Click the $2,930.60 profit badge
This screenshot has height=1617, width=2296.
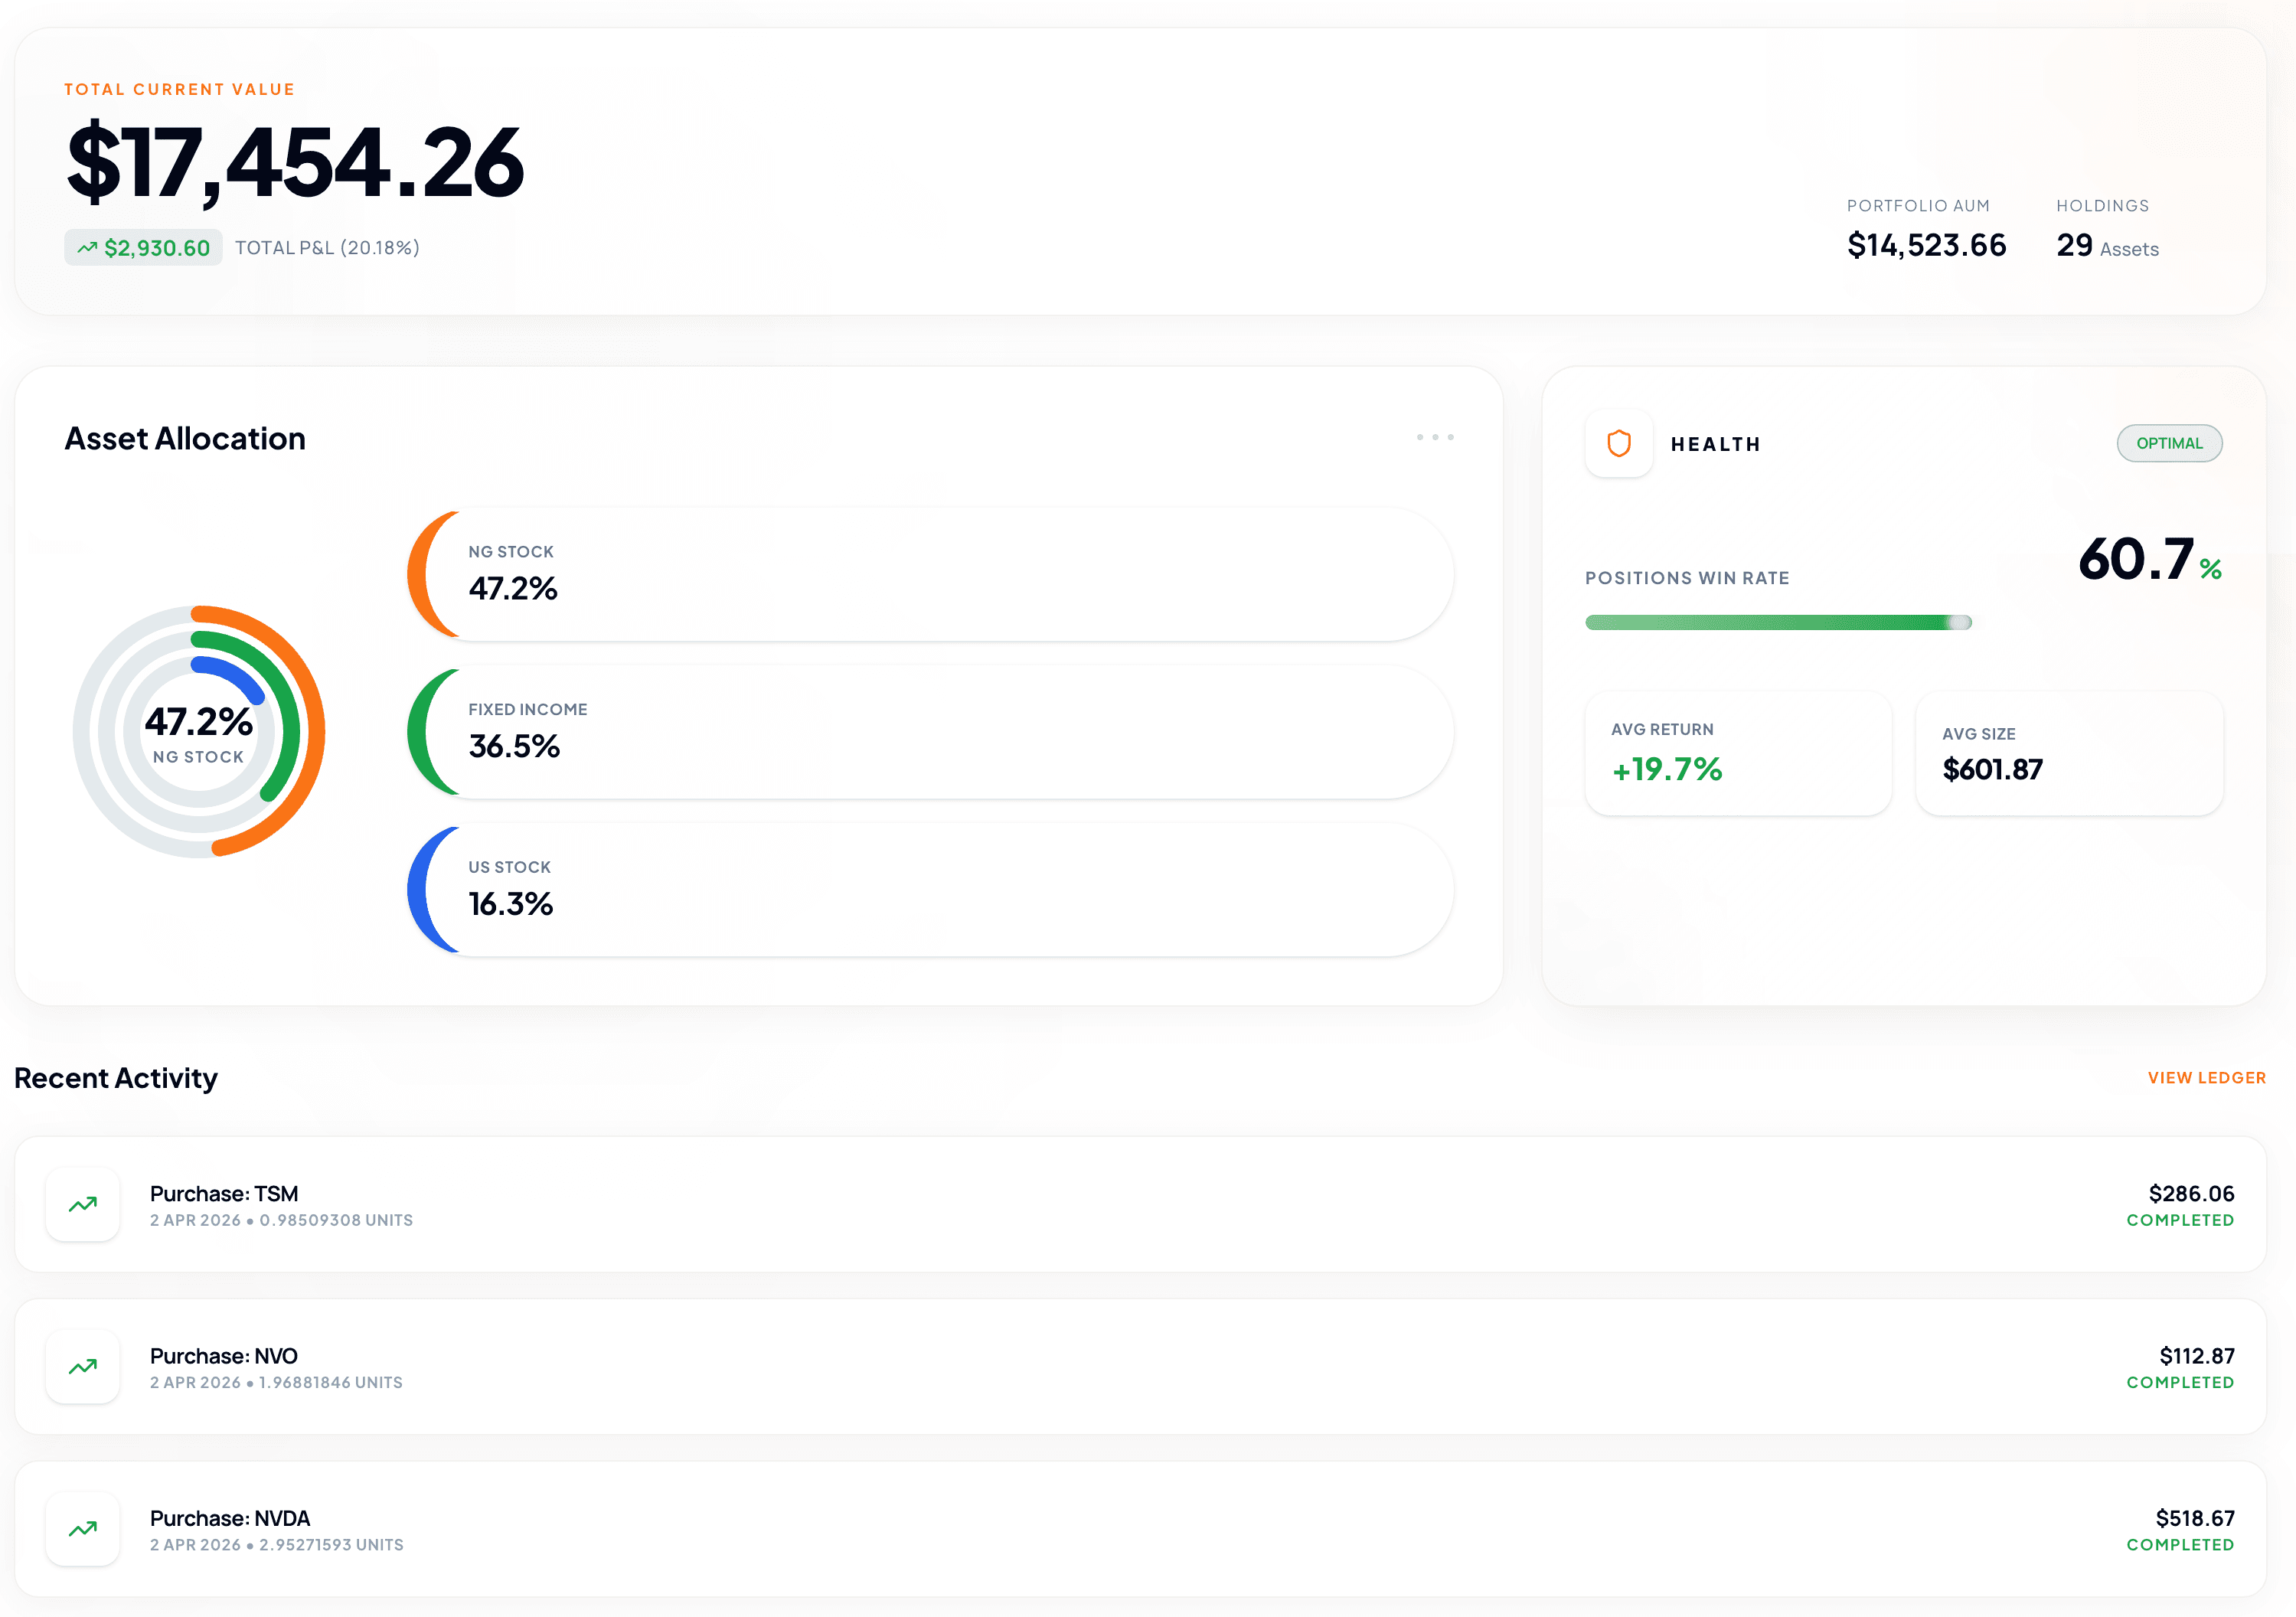coord(143,247)
